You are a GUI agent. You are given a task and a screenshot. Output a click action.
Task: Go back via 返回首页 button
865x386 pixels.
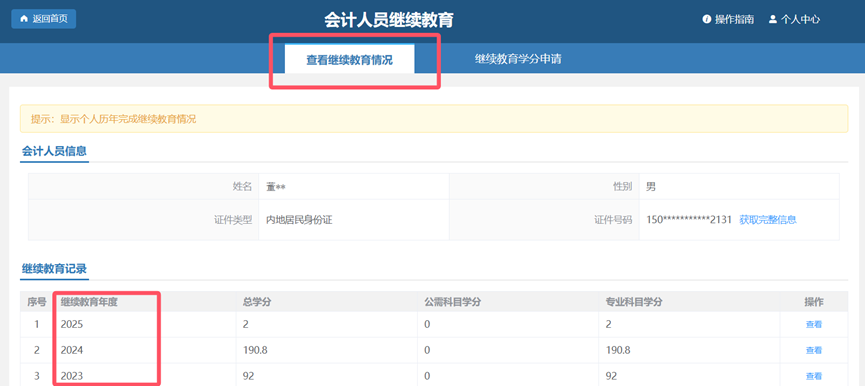(44, 19)
